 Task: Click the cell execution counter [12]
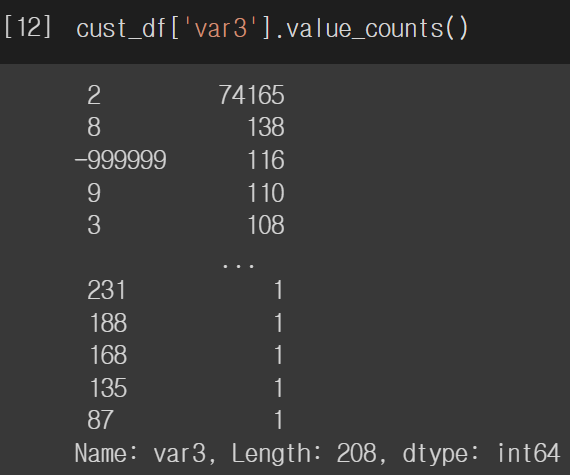tap(28, 27)
